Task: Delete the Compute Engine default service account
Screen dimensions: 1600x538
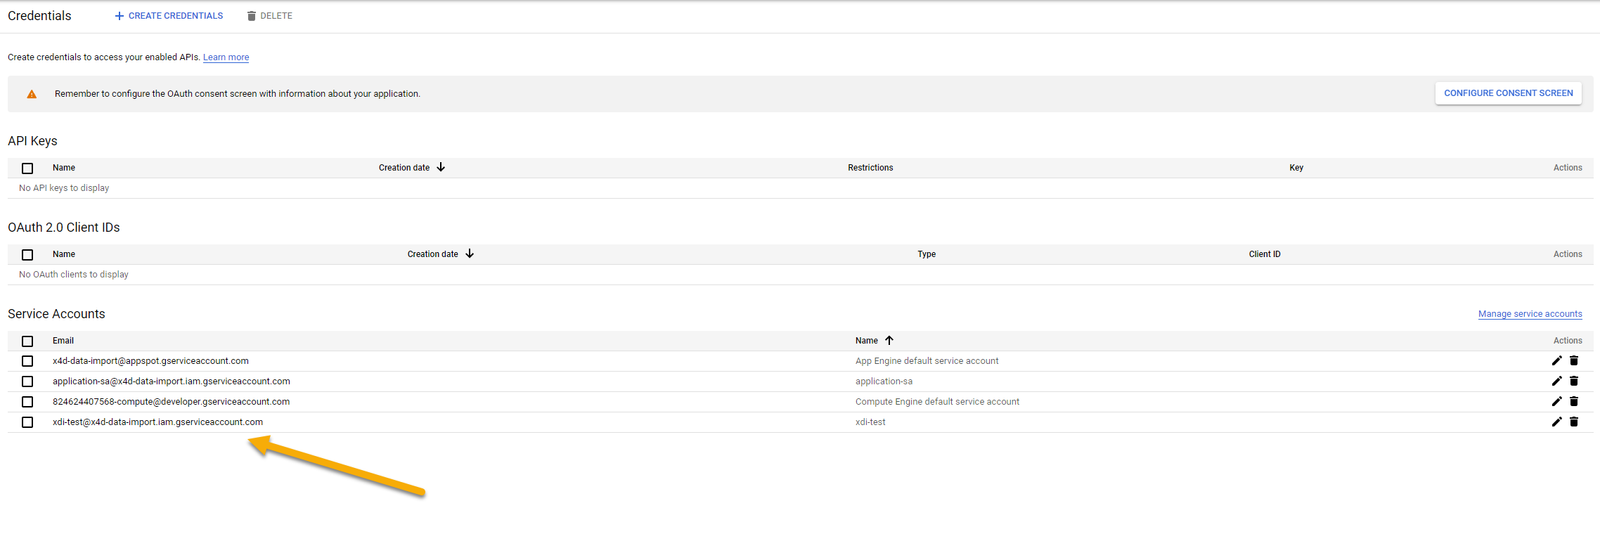Action: (1573, 402)
